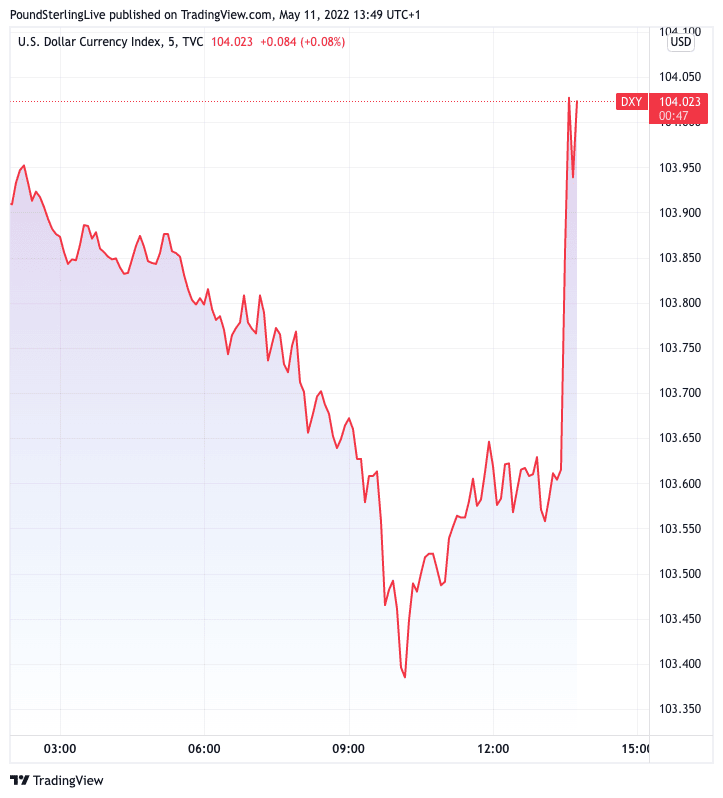Click the 103.900 price axis label
723x798 pixels.
coord(680,213)
